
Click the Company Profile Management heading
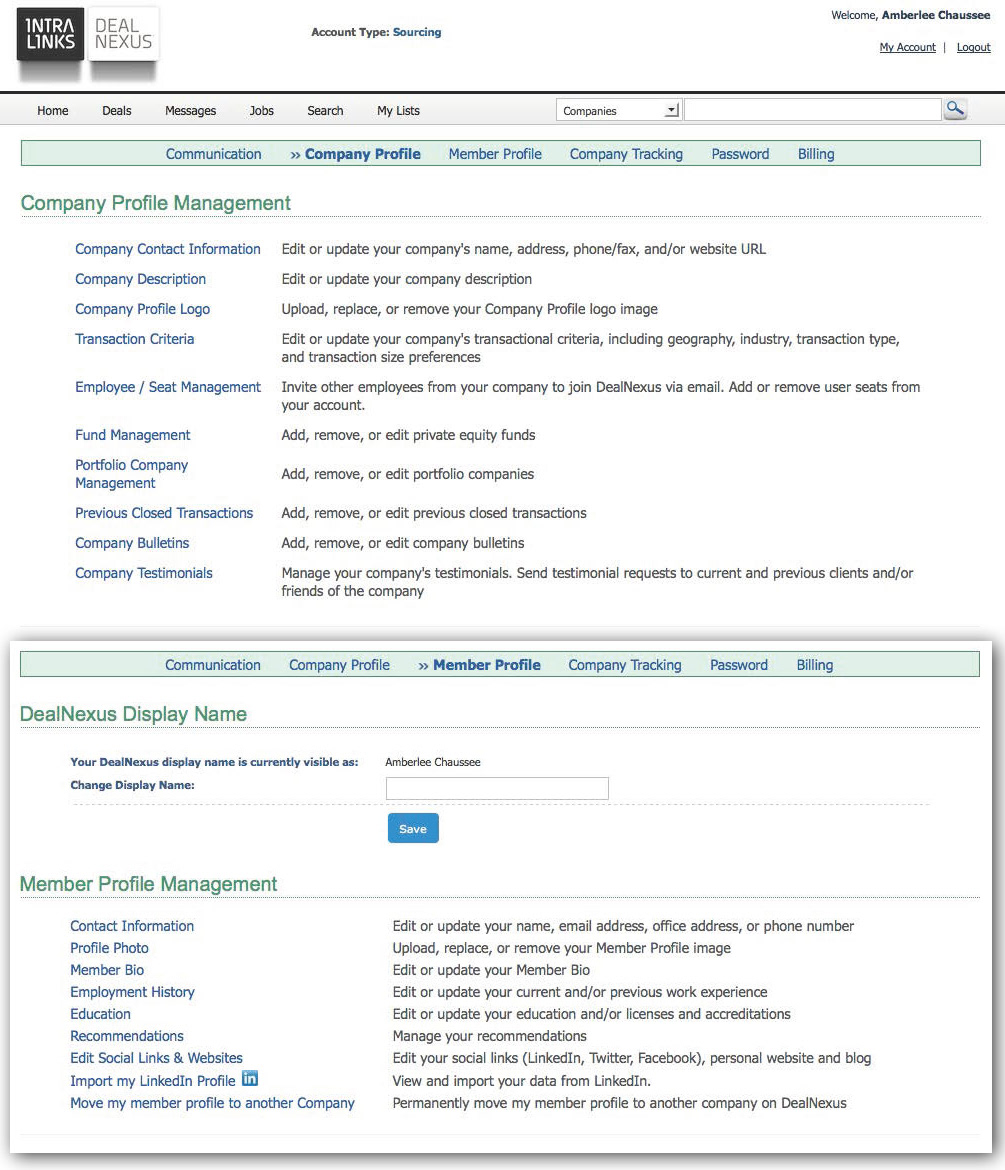(x=156, y=203)
